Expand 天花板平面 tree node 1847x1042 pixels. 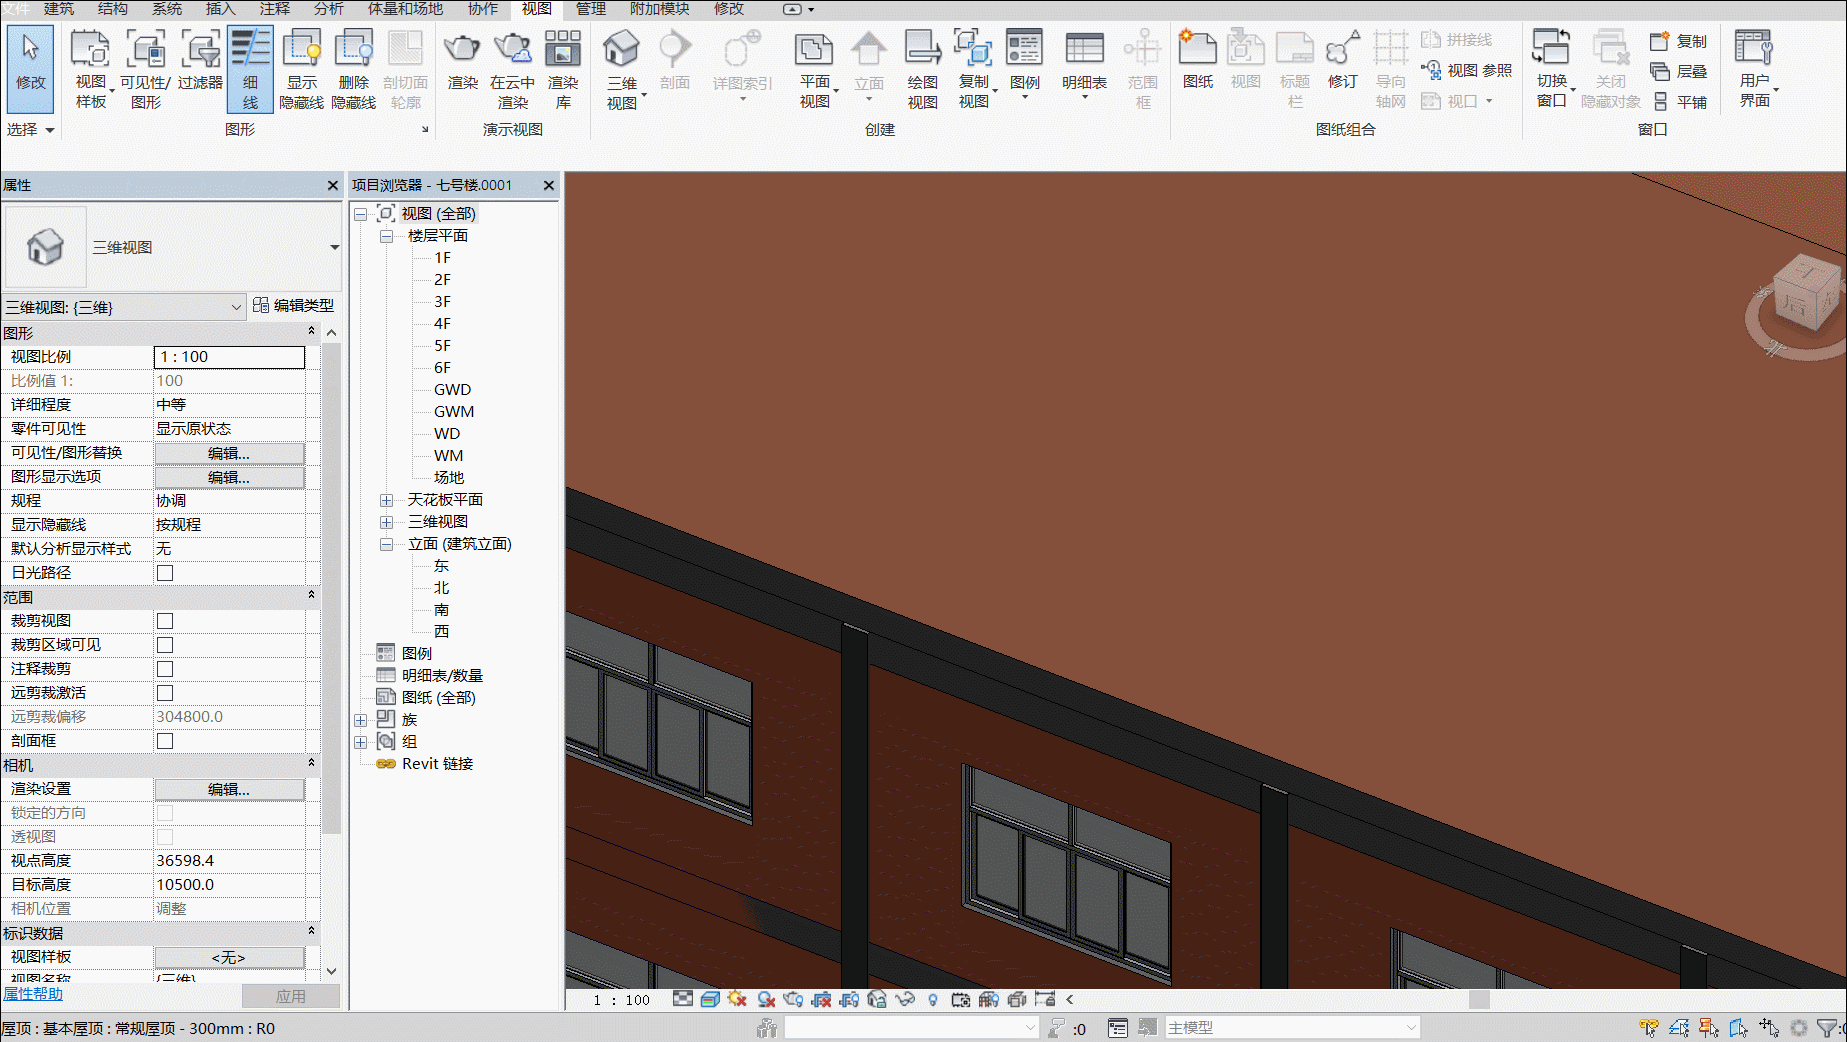pos(386,500)
